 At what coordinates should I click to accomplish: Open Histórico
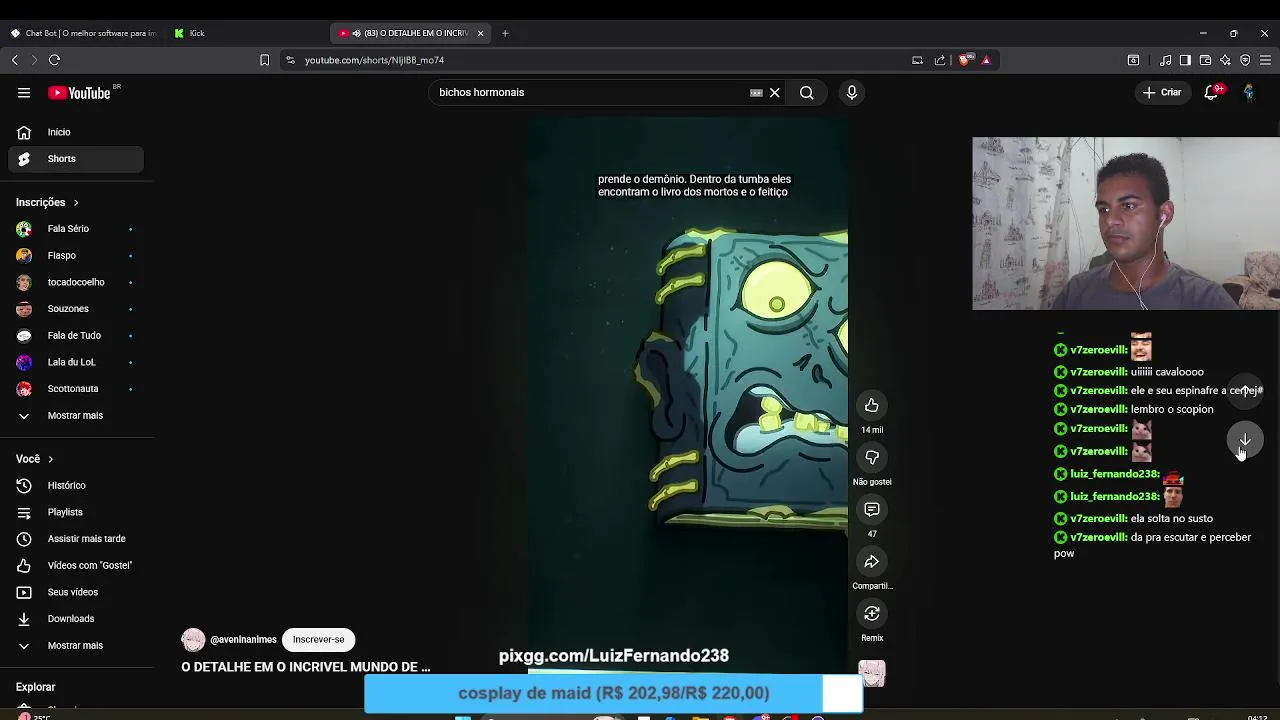click(76, 486)
